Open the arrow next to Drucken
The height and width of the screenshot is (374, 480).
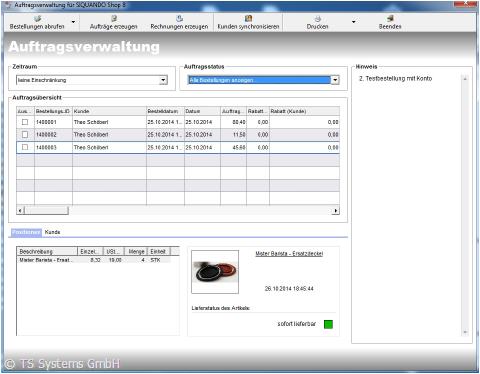click(x=354, y=22)
